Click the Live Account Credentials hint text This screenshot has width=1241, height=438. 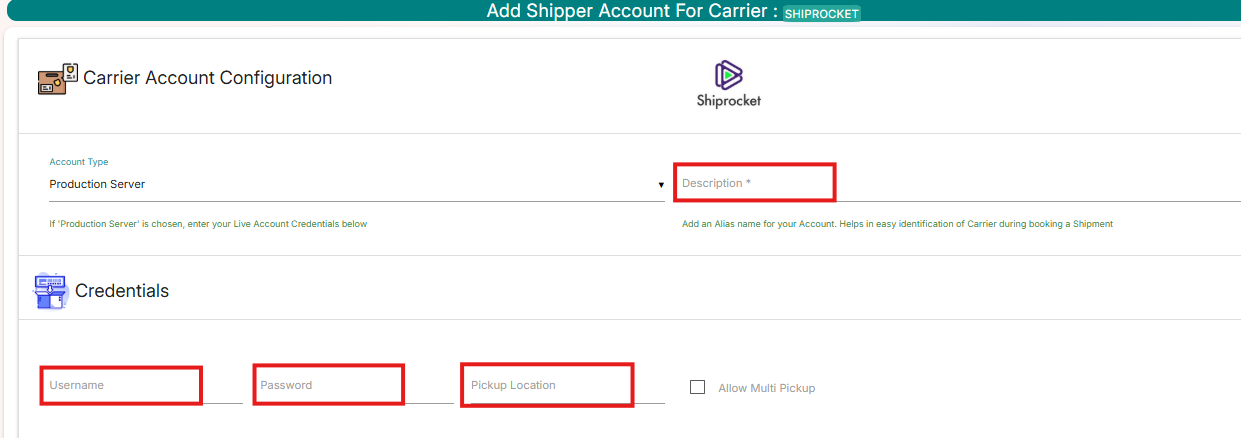[208, 224]
